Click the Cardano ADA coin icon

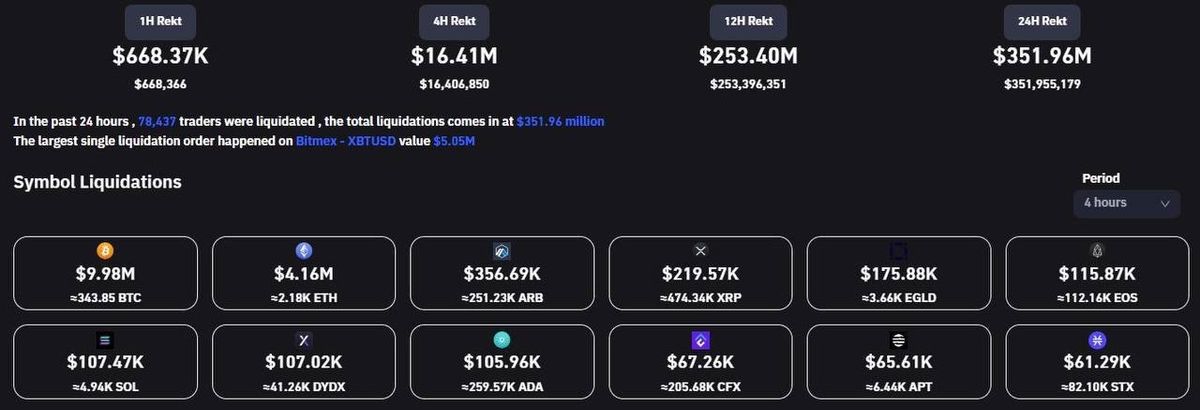502,340
